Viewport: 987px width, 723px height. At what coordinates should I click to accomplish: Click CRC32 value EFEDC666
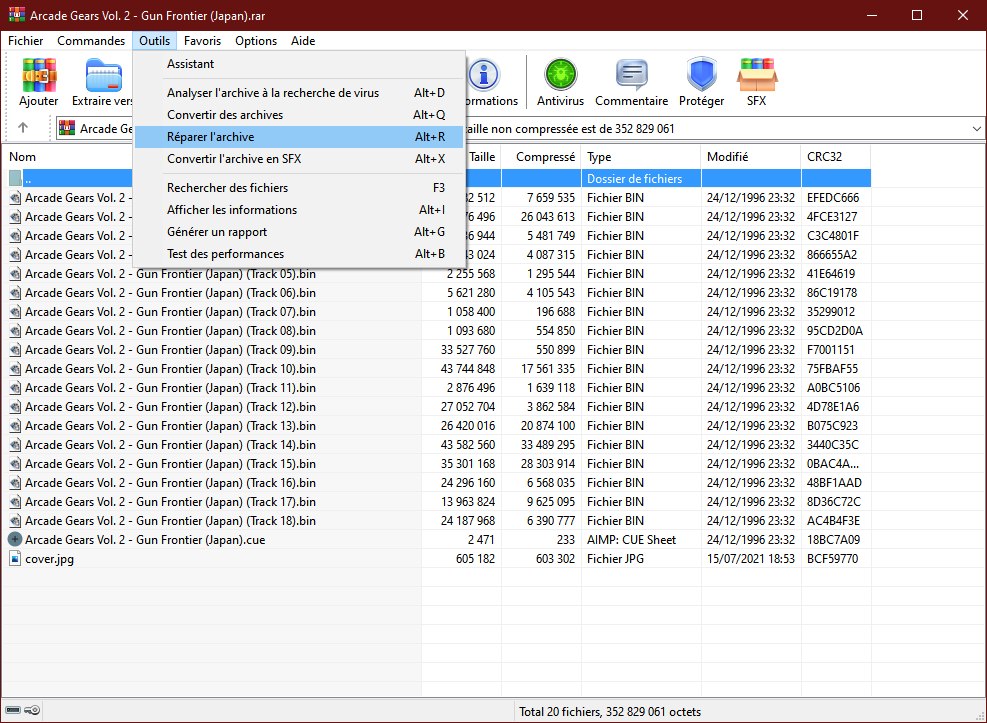click(x=833, y=198)
